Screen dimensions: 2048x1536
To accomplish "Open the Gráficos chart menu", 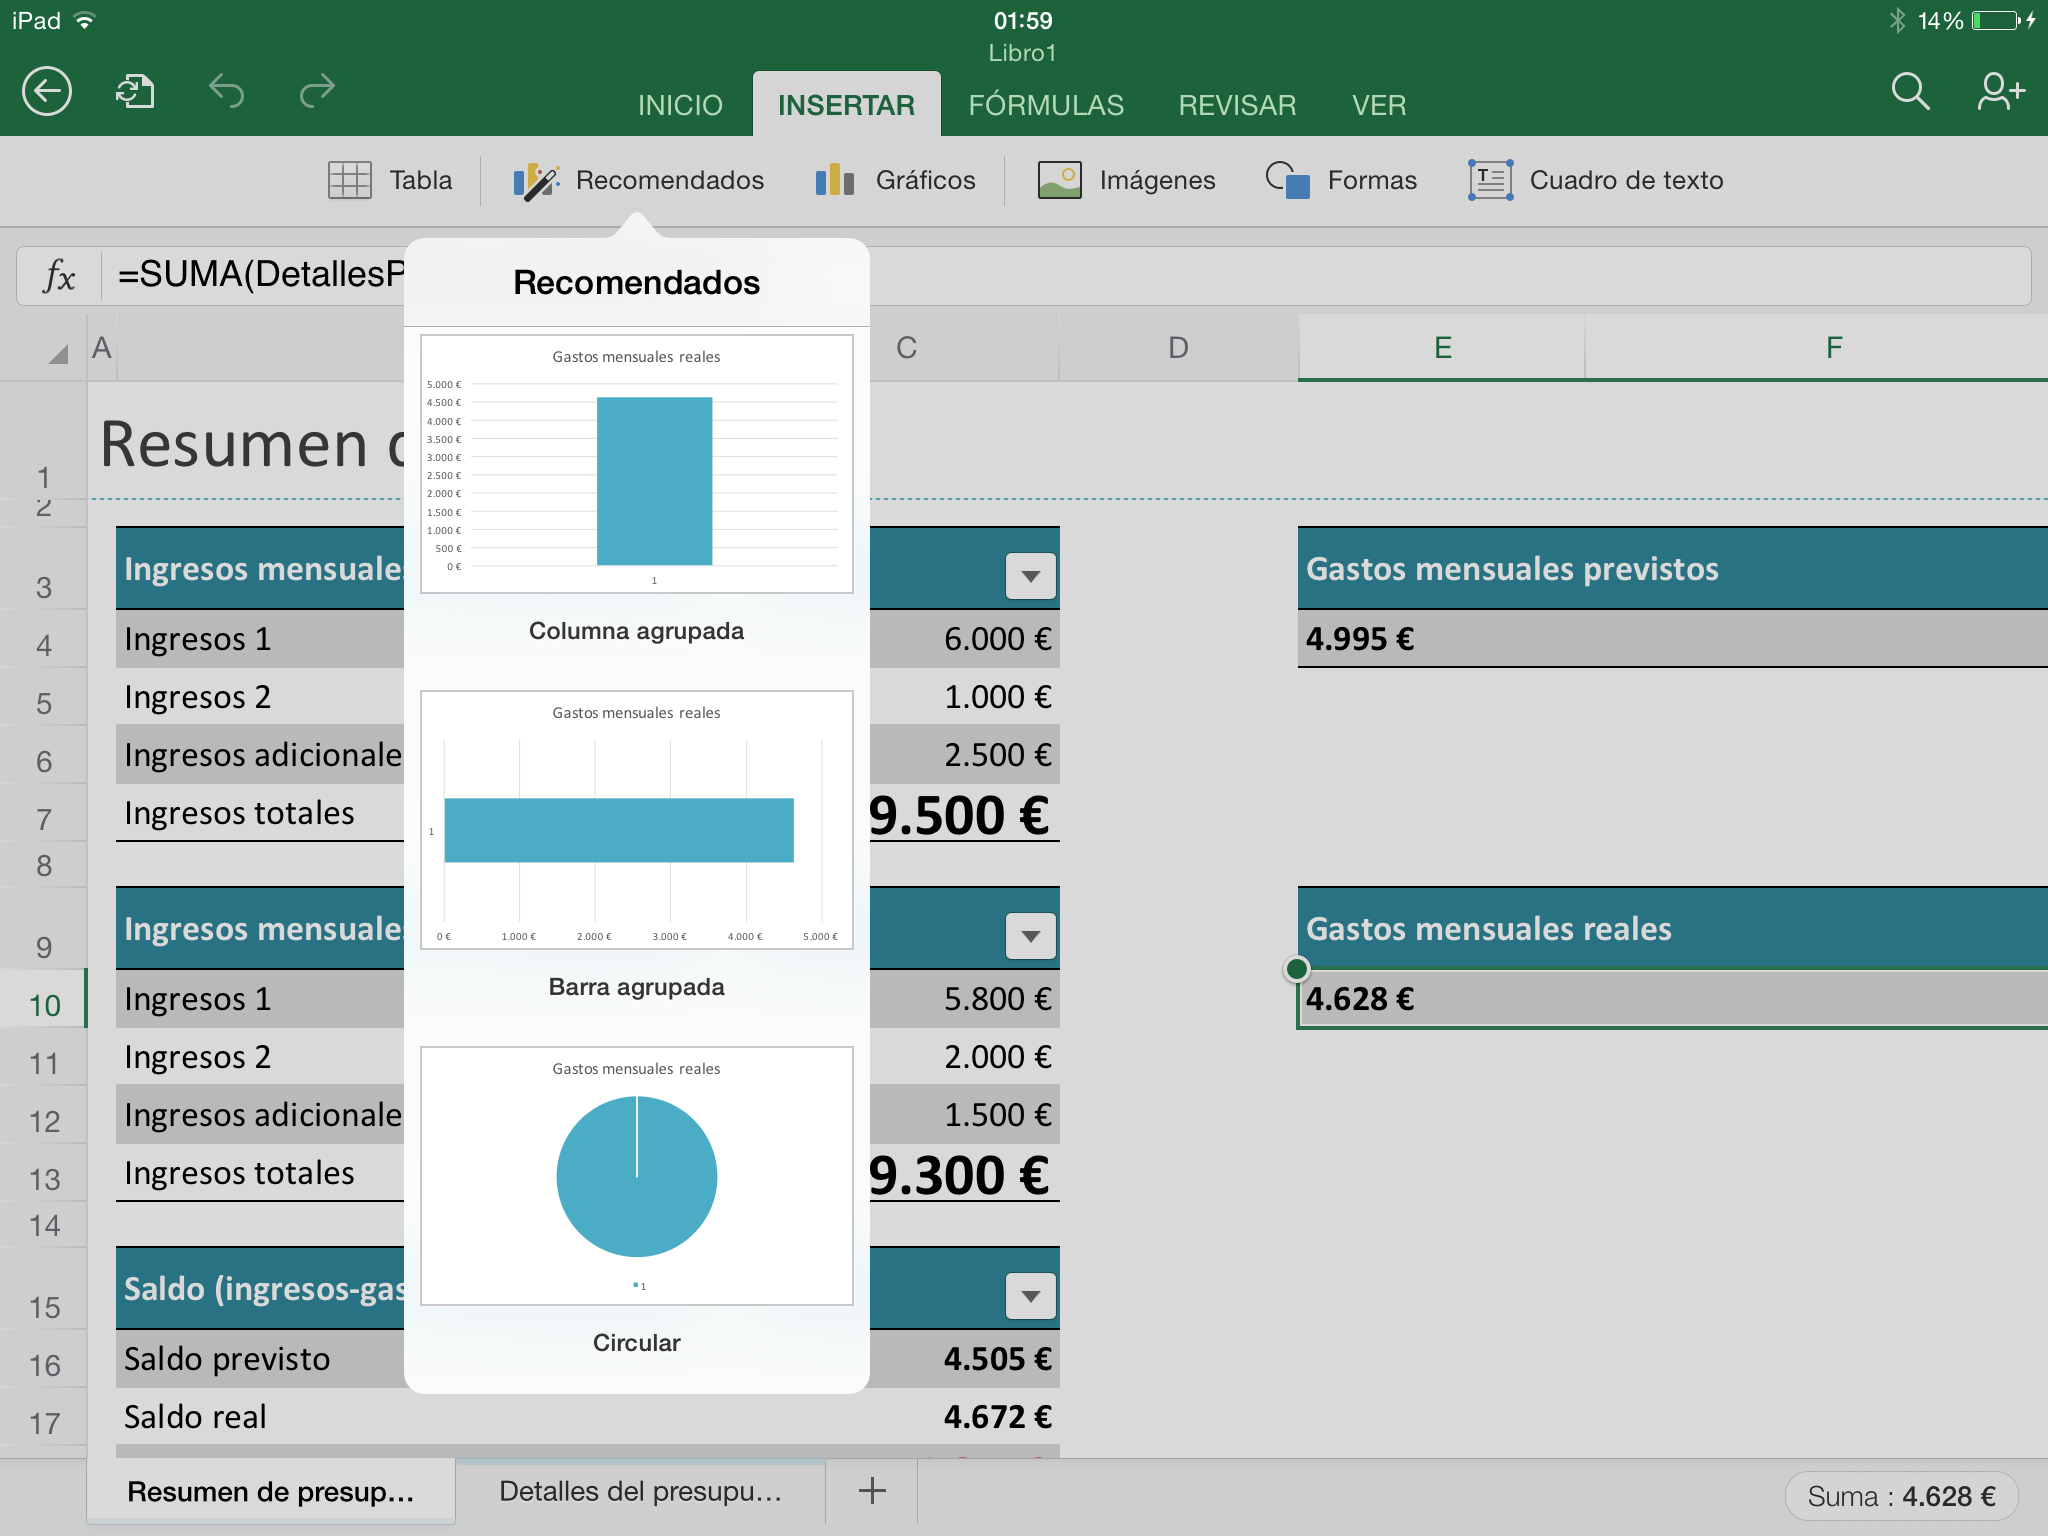I will pos(895,180).
